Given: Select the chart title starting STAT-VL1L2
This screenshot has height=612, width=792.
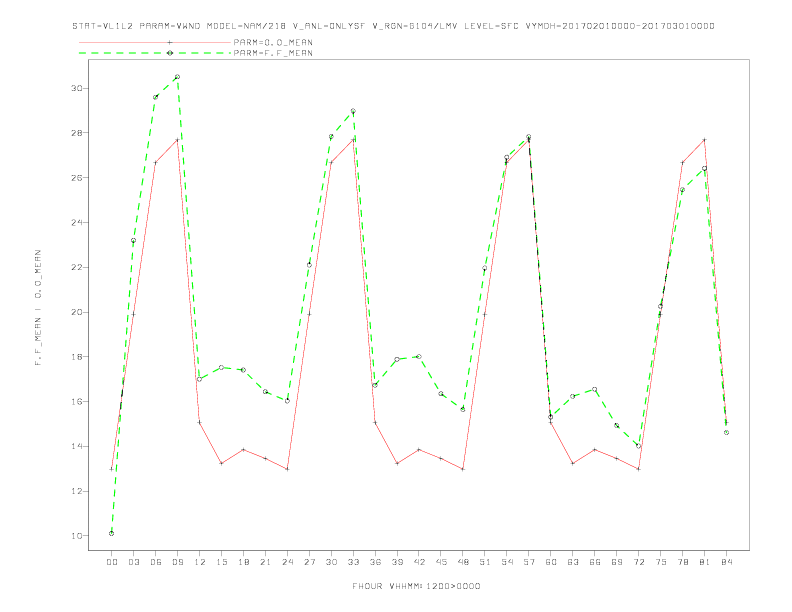Looking at the screenshot, I should 393,26.
